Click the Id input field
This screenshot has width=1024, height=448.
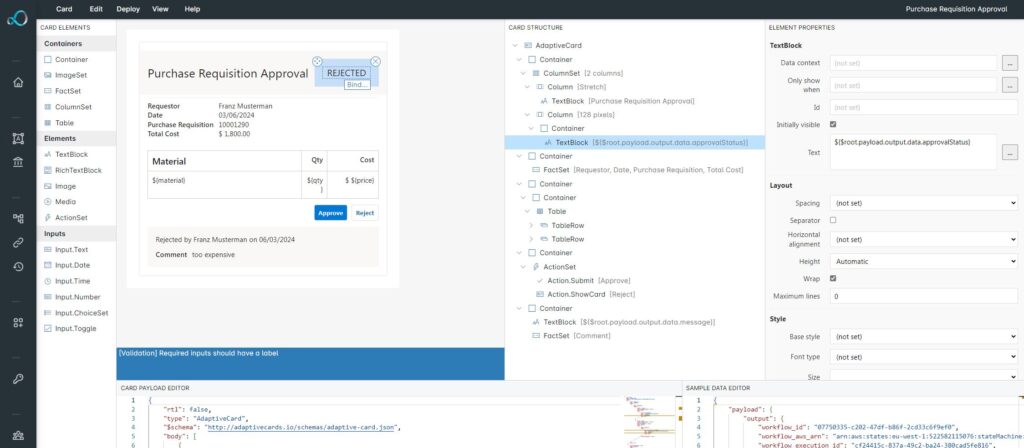click(x=923, y=107)
